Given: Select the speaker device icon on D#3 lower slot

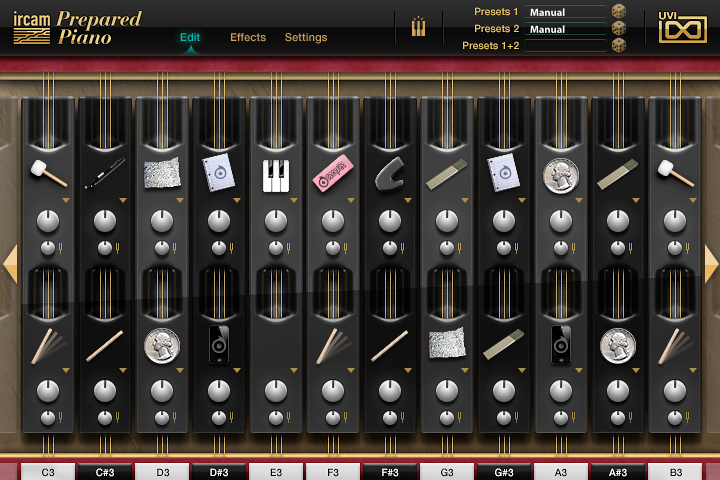Looking at the screenshot, I should 219,344.
